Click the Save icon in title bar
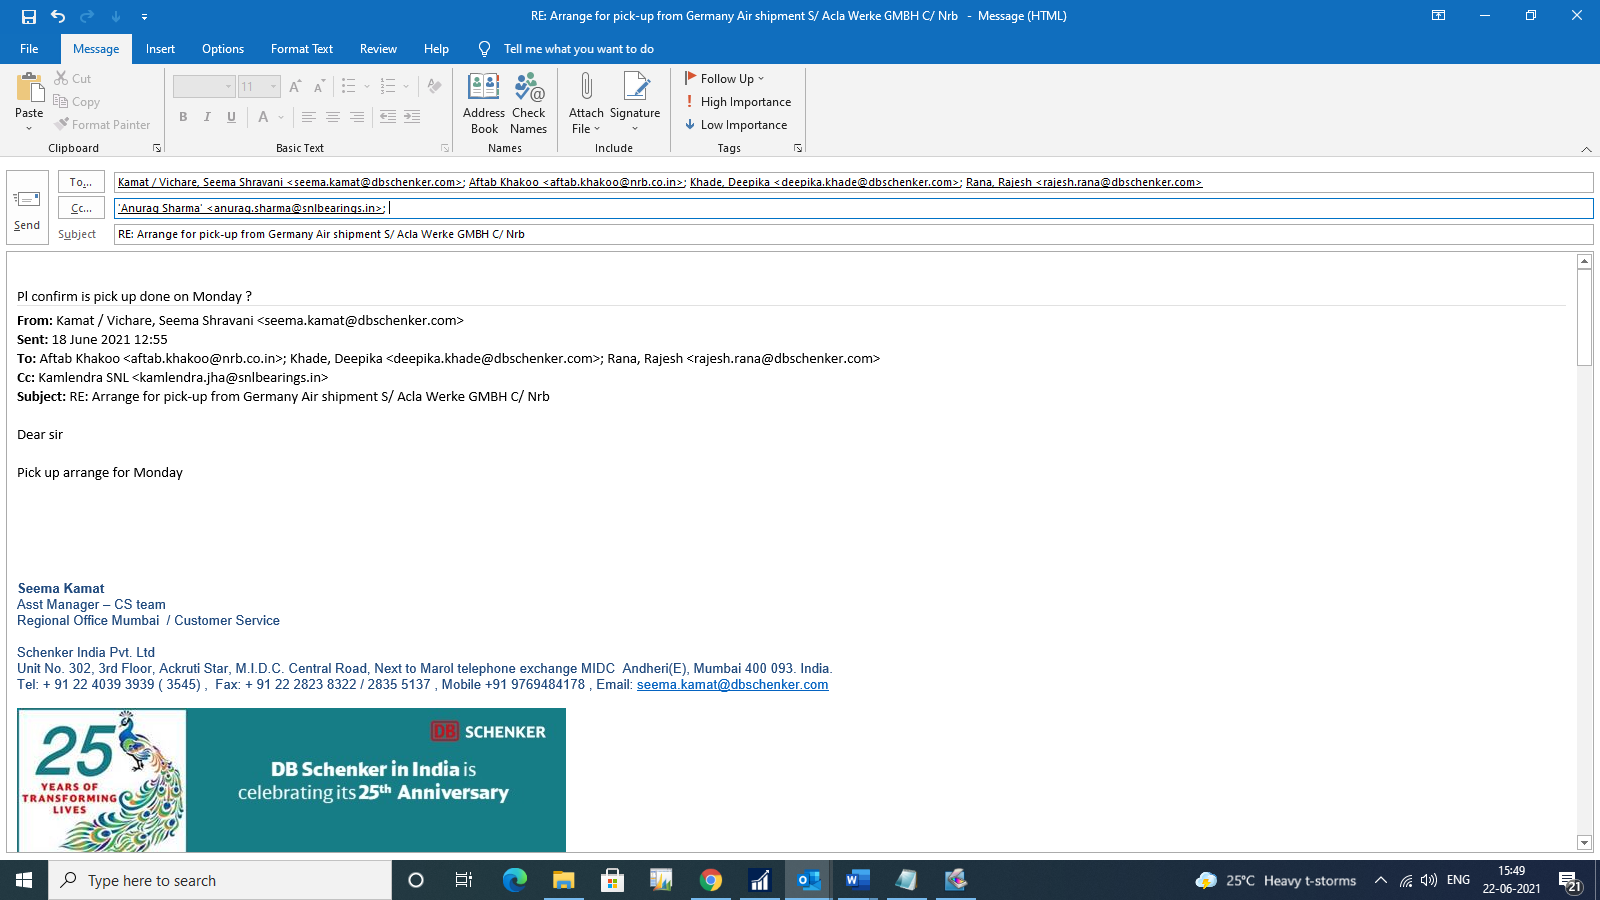Image resolution: width=1600 pixels, height=900 pixels. (x=29, y=16)
